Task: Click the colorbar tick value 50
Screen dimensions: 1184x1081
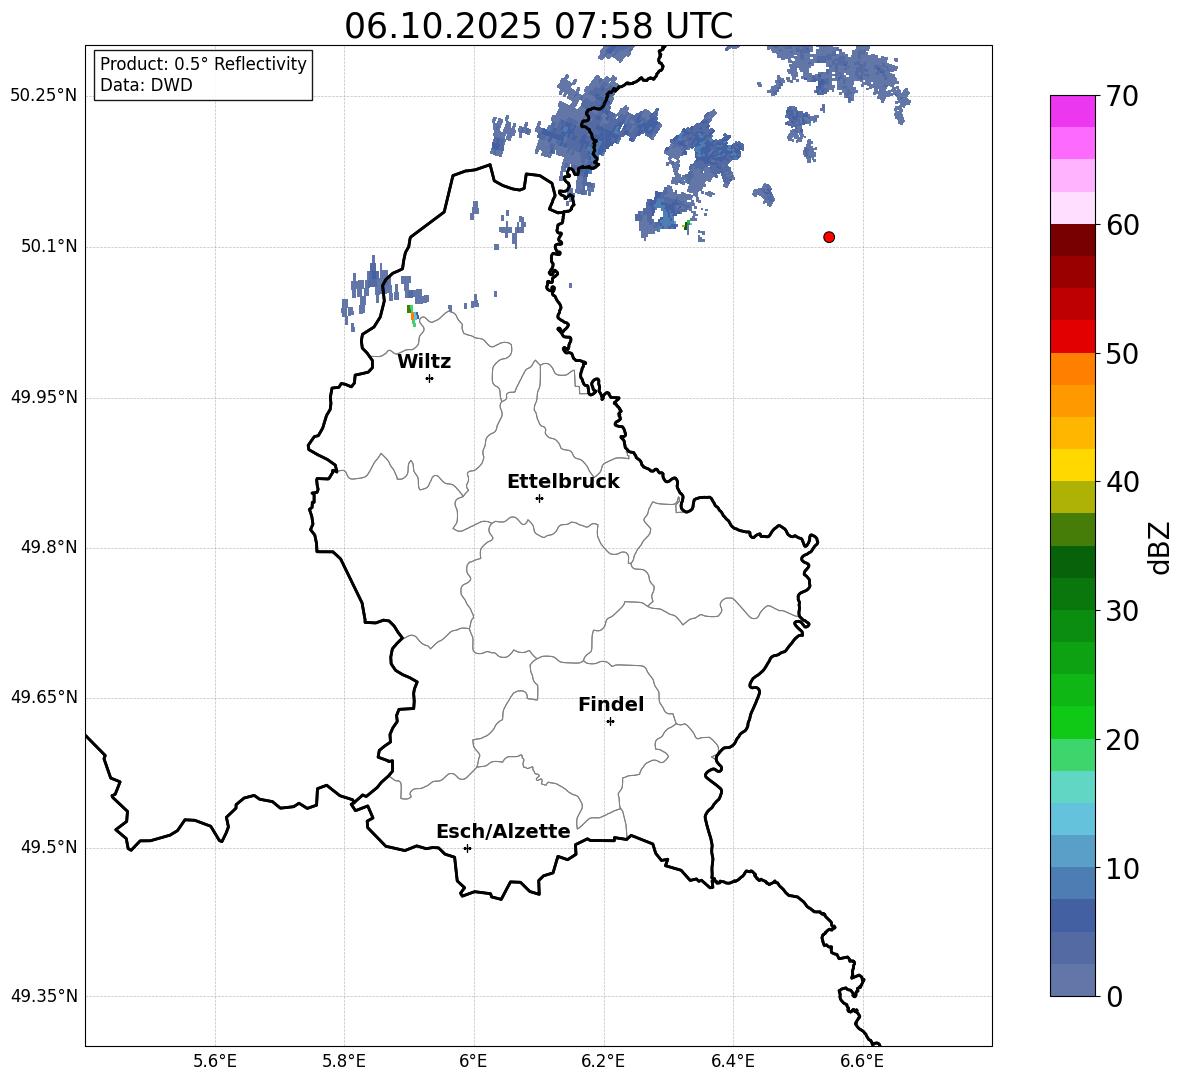Action: point(1122,354)
